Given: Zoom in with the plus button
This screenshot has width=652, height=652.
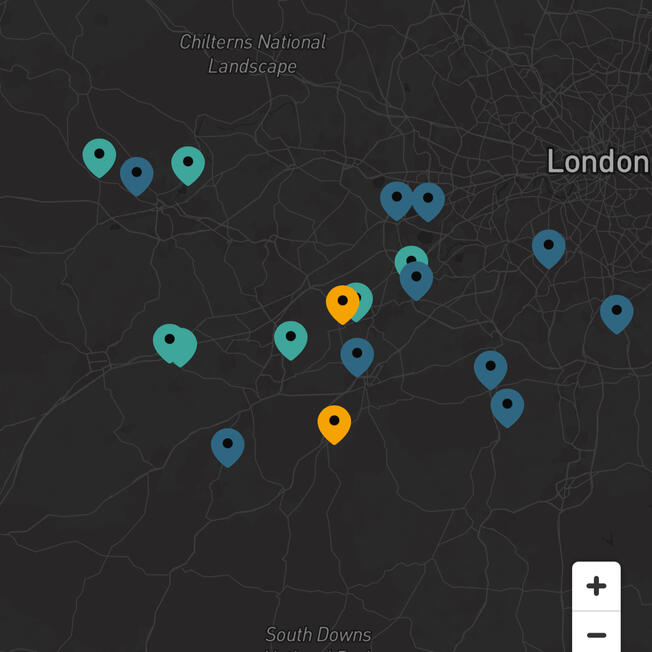Looking at the screenshot, I should click(x=596, y=586).
